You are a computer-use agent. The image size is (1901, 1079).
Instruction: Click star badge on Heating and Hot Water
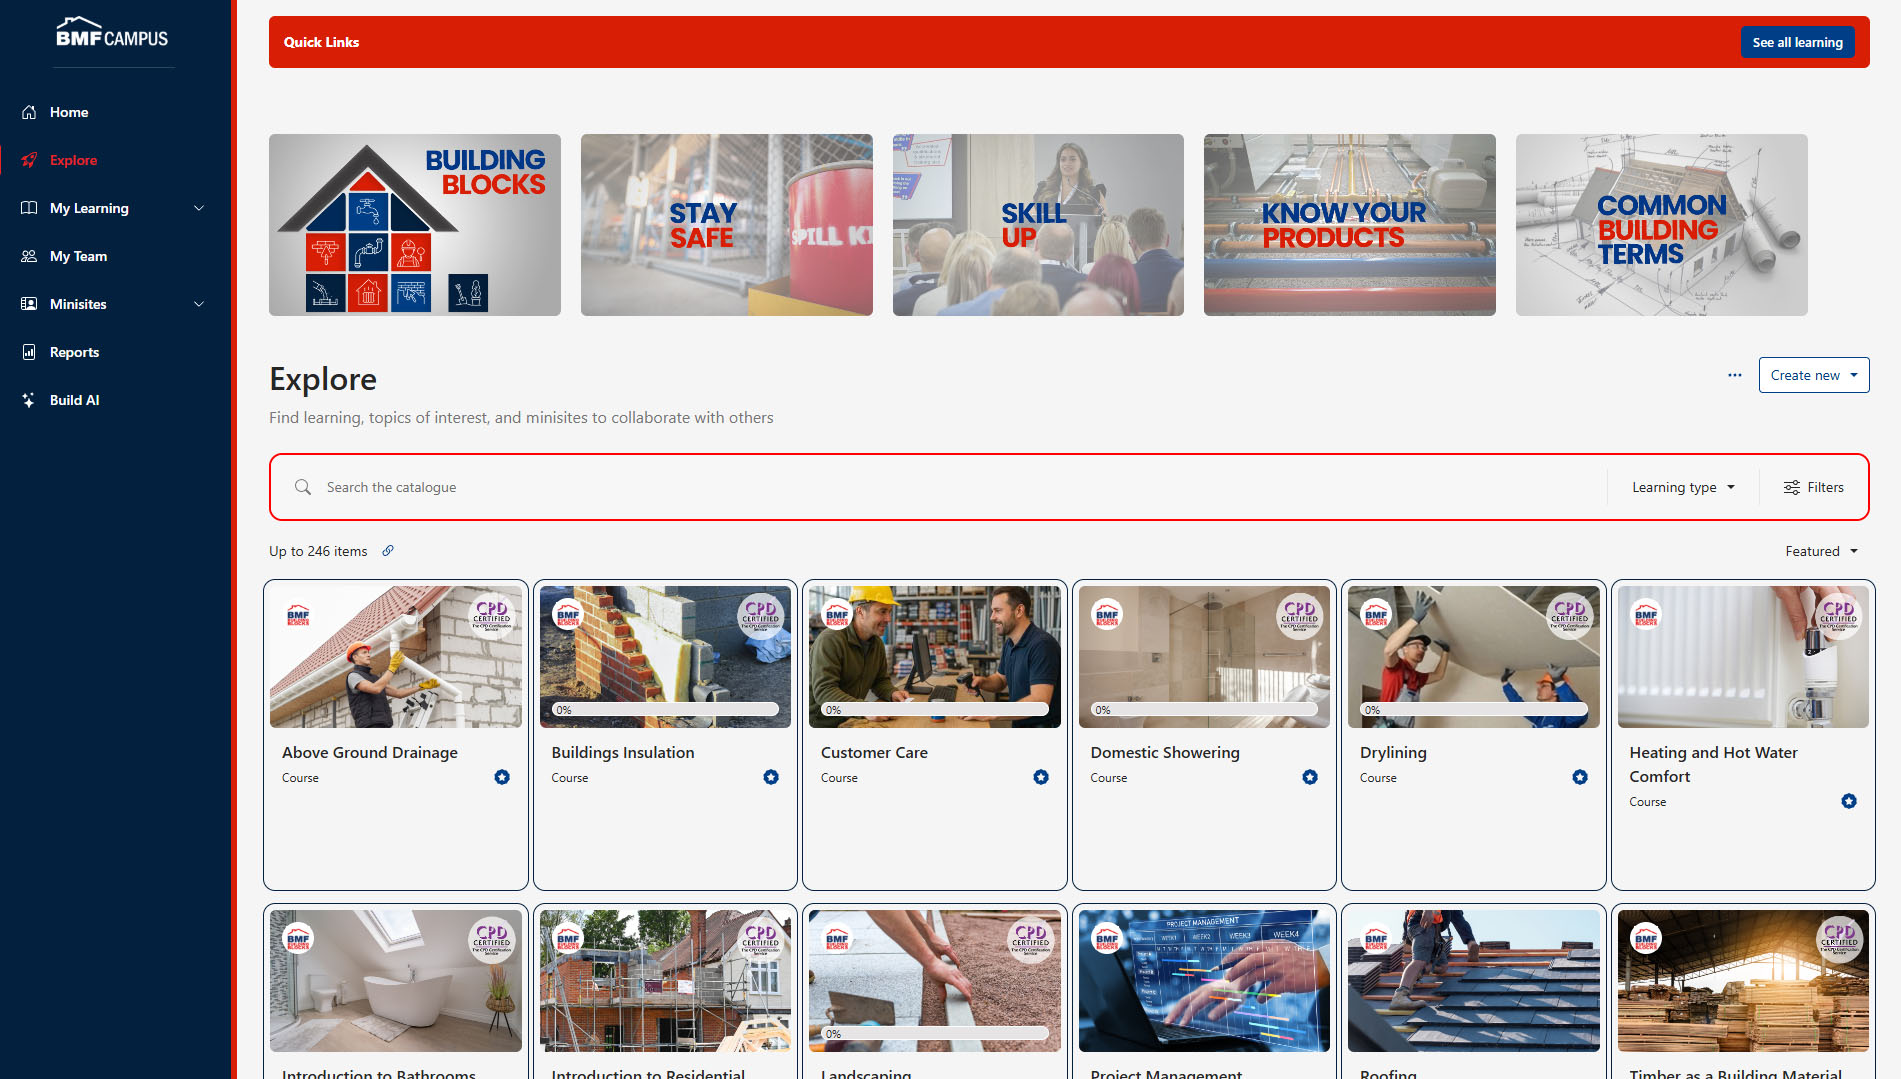click(x=1849, y=801)
